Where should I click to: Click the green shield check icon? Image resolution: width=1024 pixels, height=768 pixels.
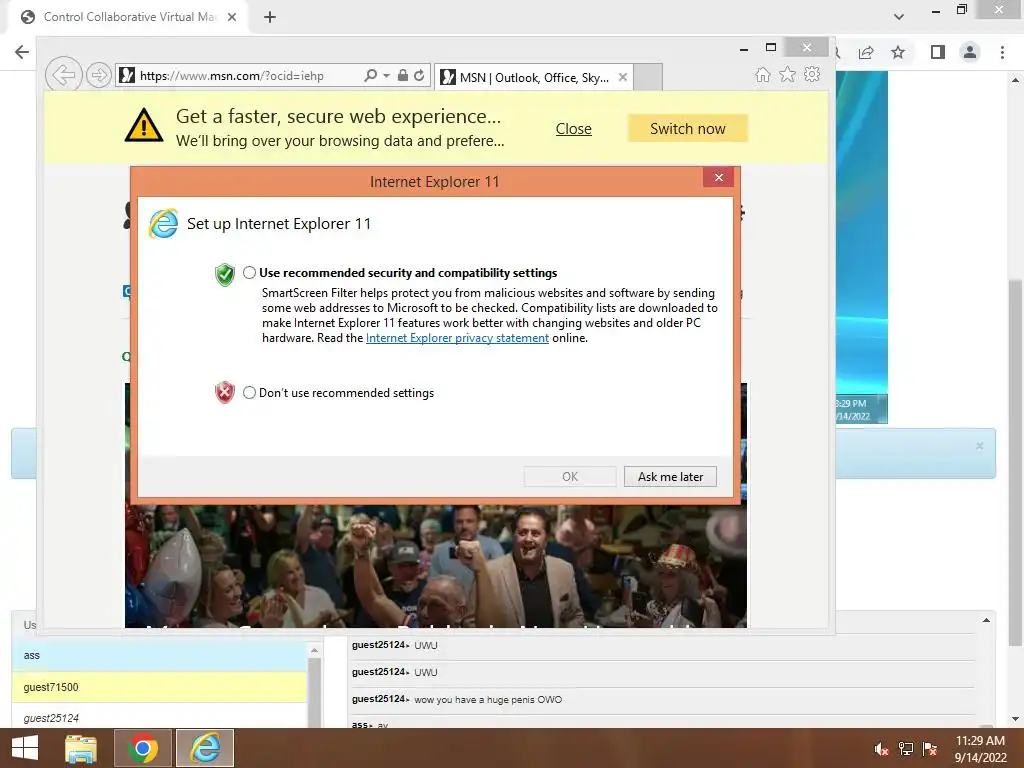pos(225,274)
